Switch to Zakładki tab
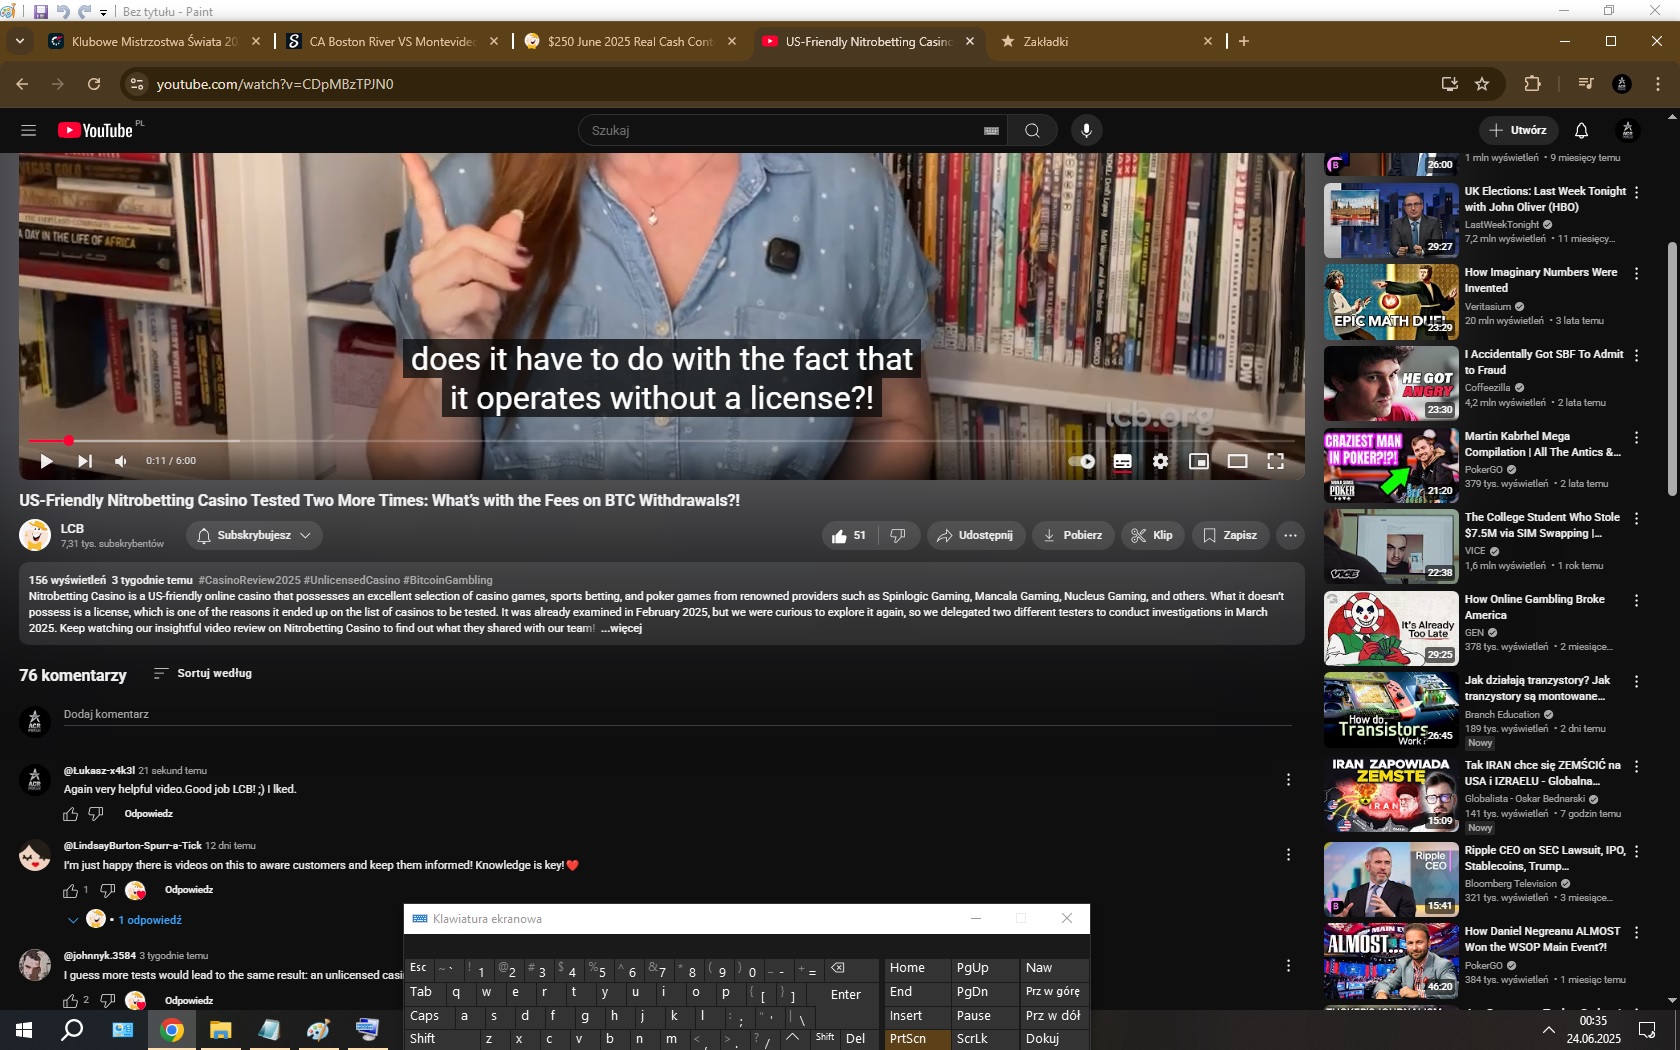Screen dimensions: 1680x1050 coord(1105,41)
